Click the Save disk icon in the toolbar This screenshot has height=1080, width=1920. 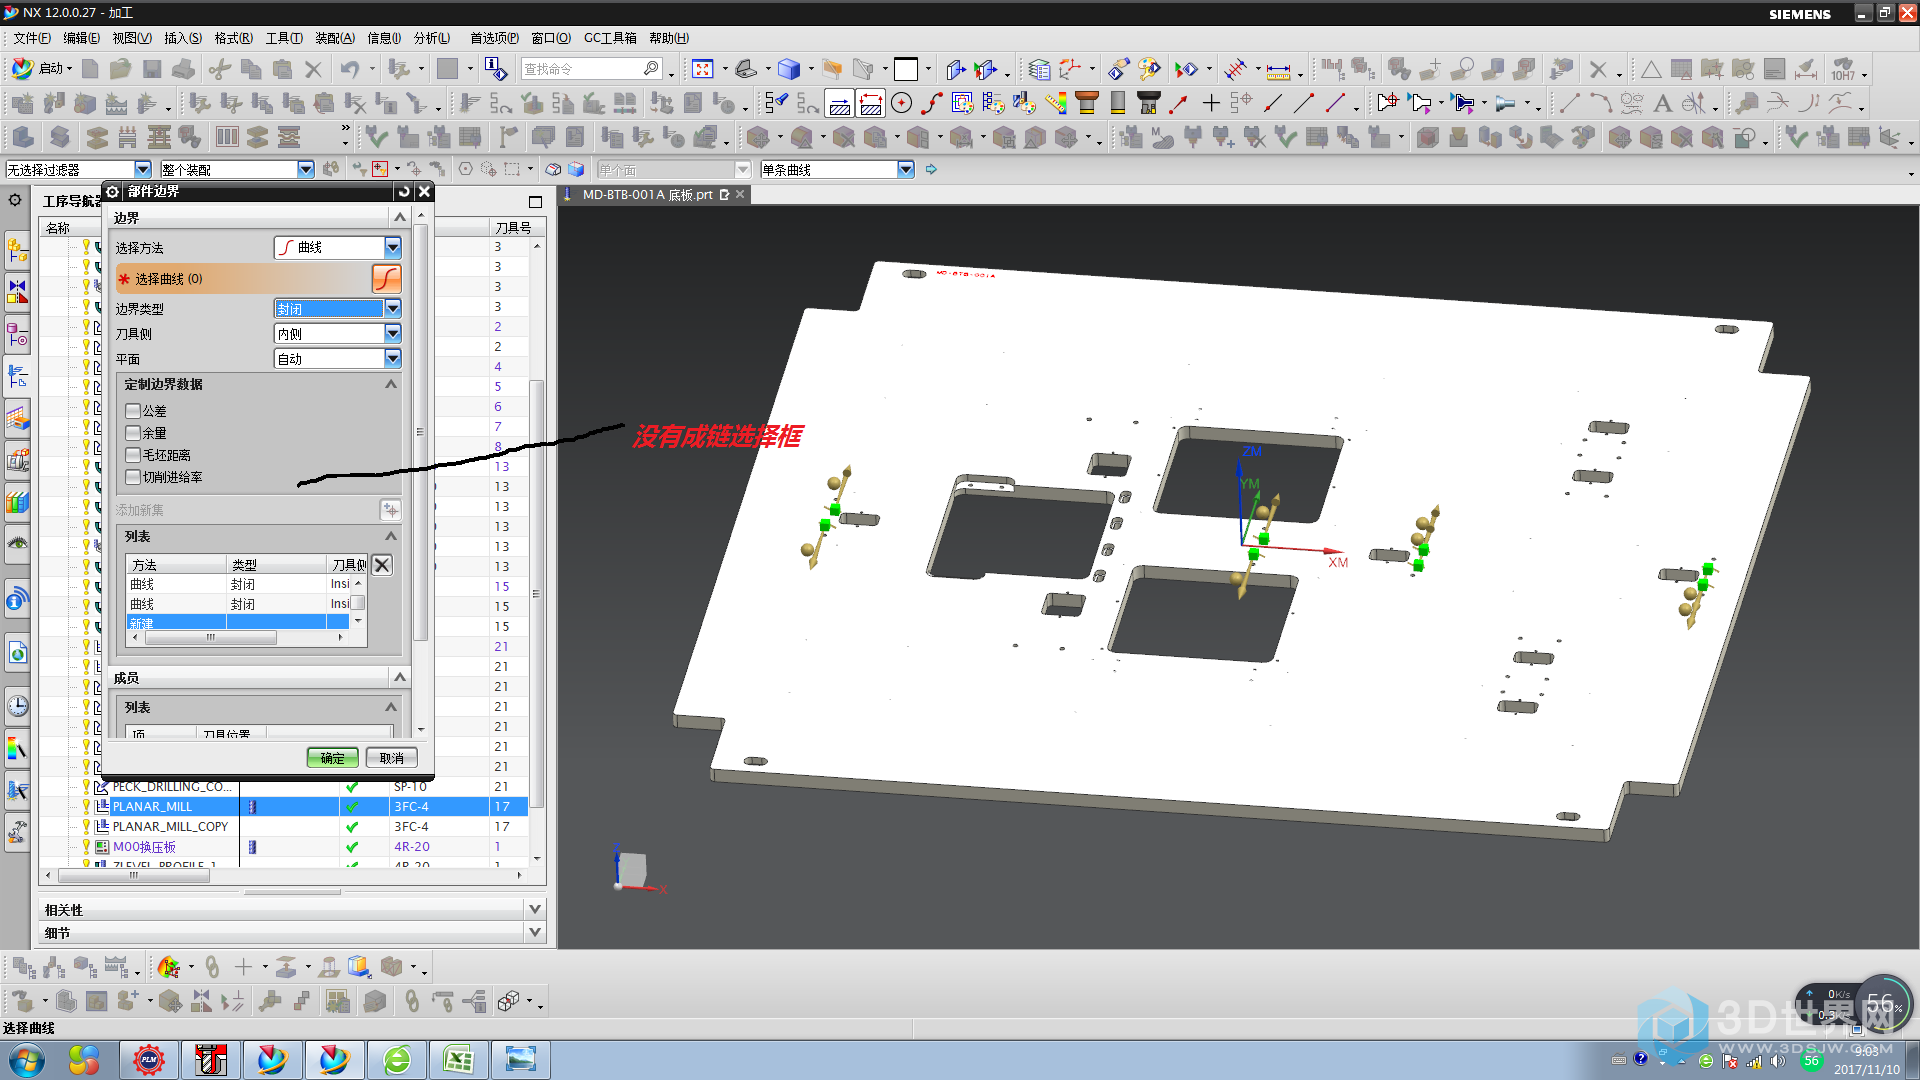point(152,69)
